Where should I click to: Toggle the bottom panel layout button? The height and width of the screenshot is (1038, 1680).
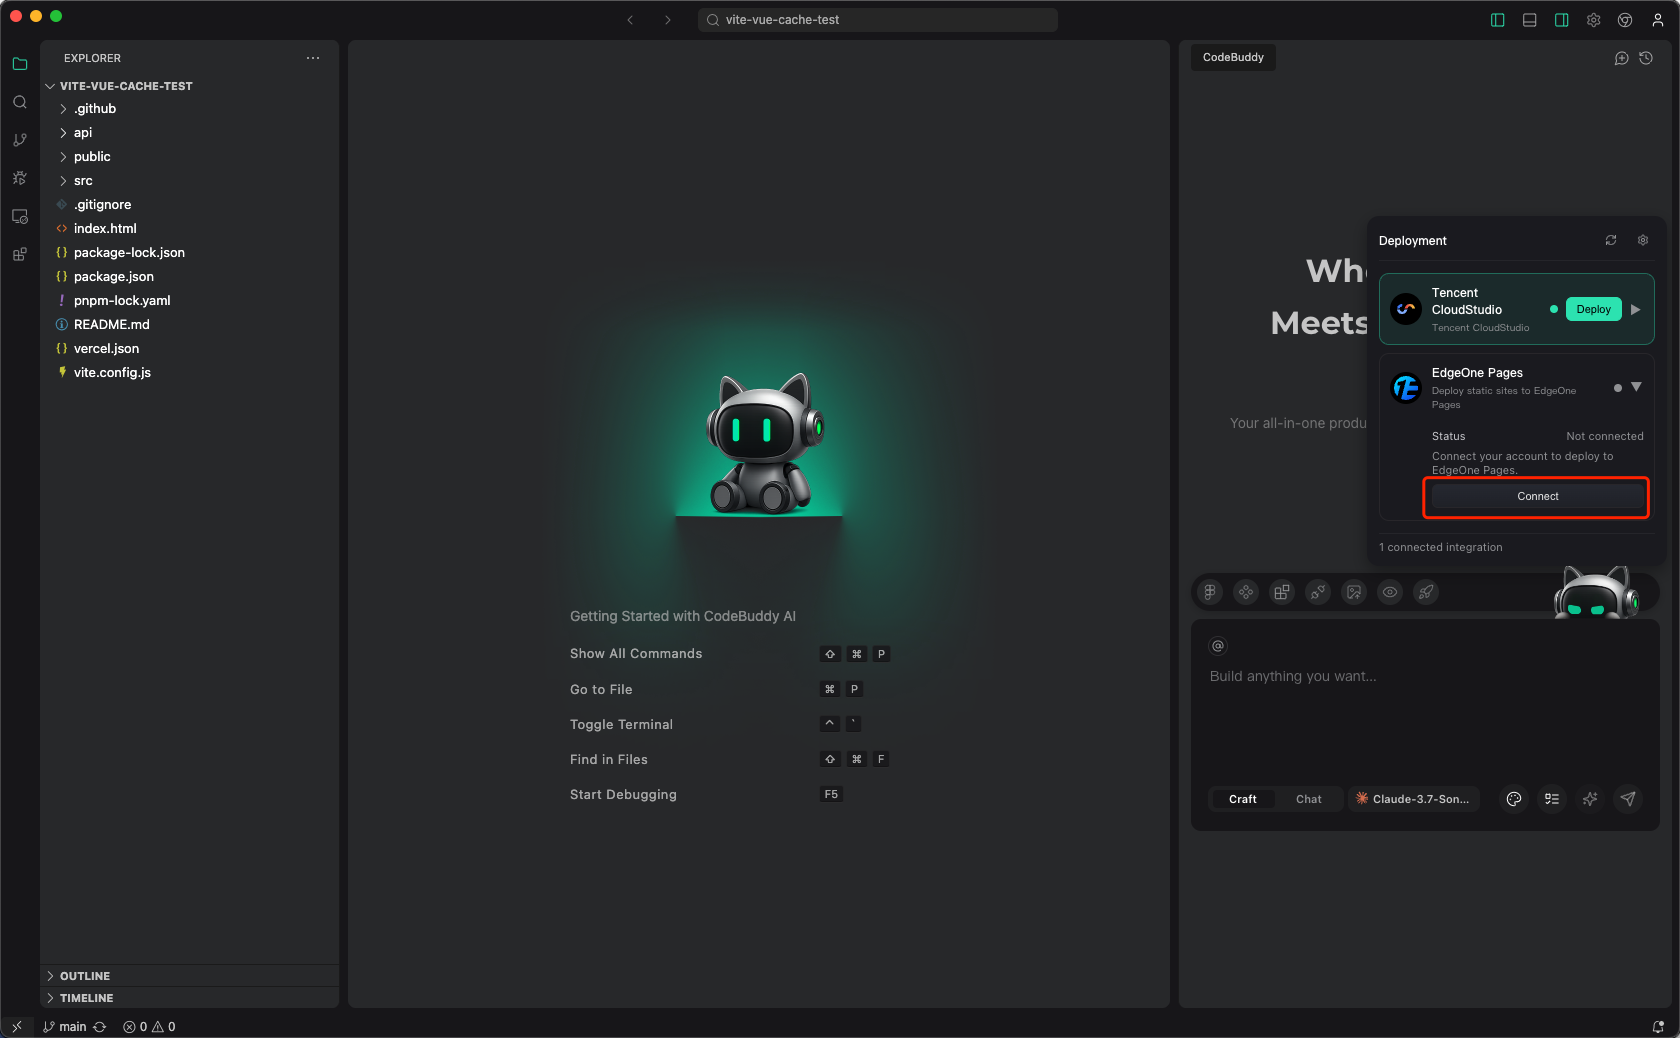[1530, 20]
